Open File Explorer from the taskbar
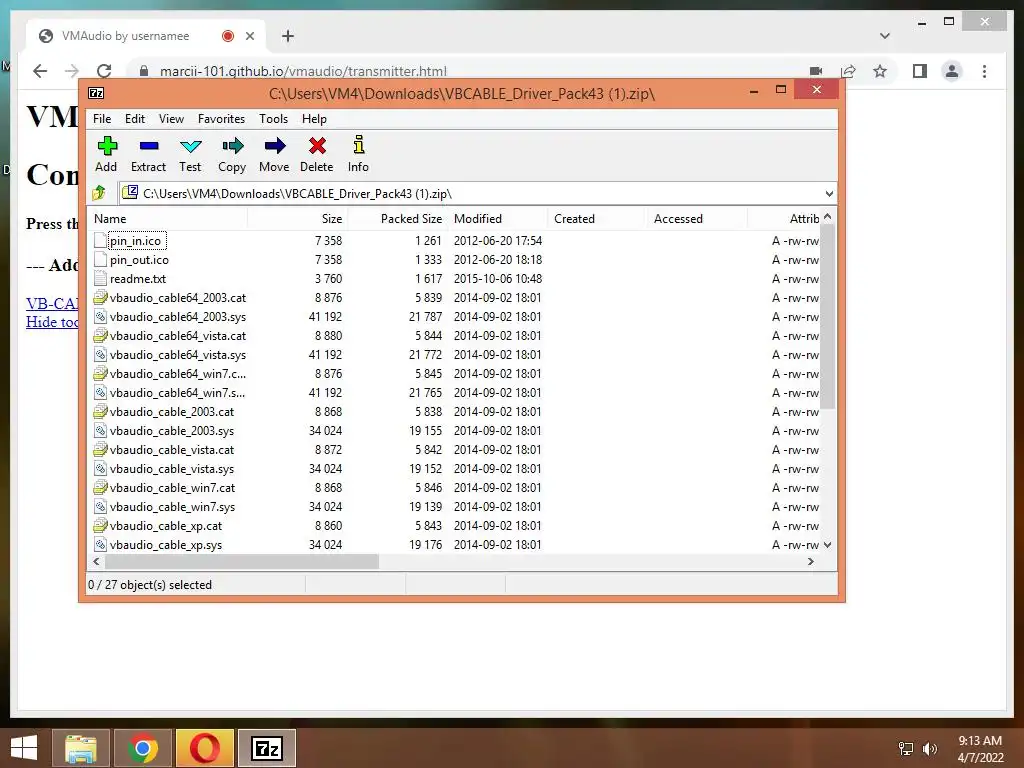This screenshot has height=768, width=1024. click(80, 748)
